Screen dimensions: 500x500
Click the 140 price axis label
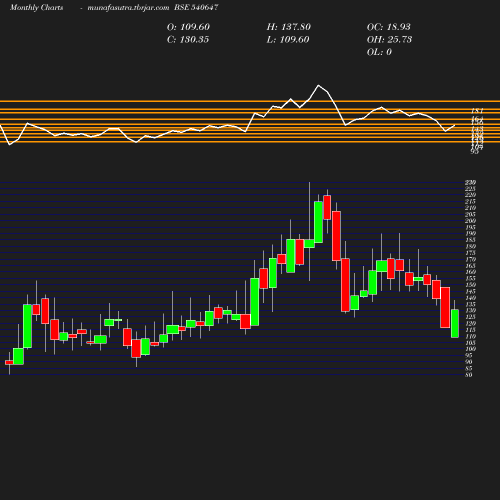(x=470, y=298)
